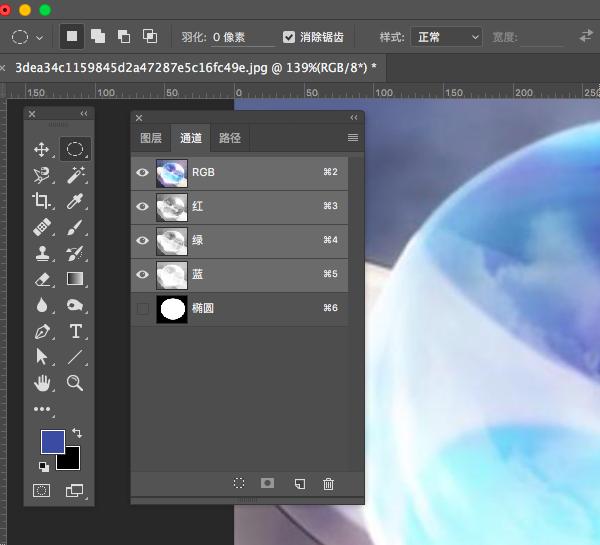
Task: Hide the RGB channel visibility
Action: [x=142, y=172]
